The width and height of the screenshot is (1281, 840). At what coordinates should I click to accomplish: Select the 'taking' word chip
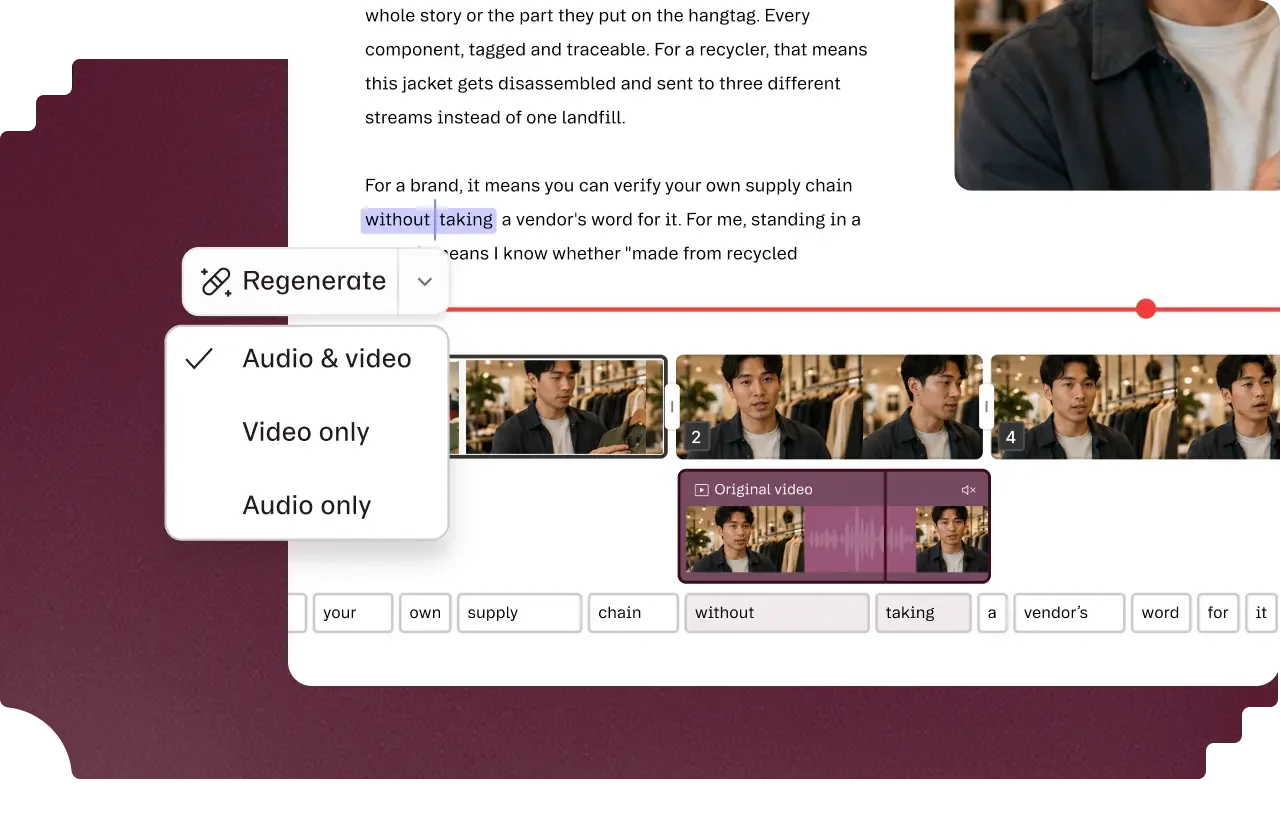[923, 613]
